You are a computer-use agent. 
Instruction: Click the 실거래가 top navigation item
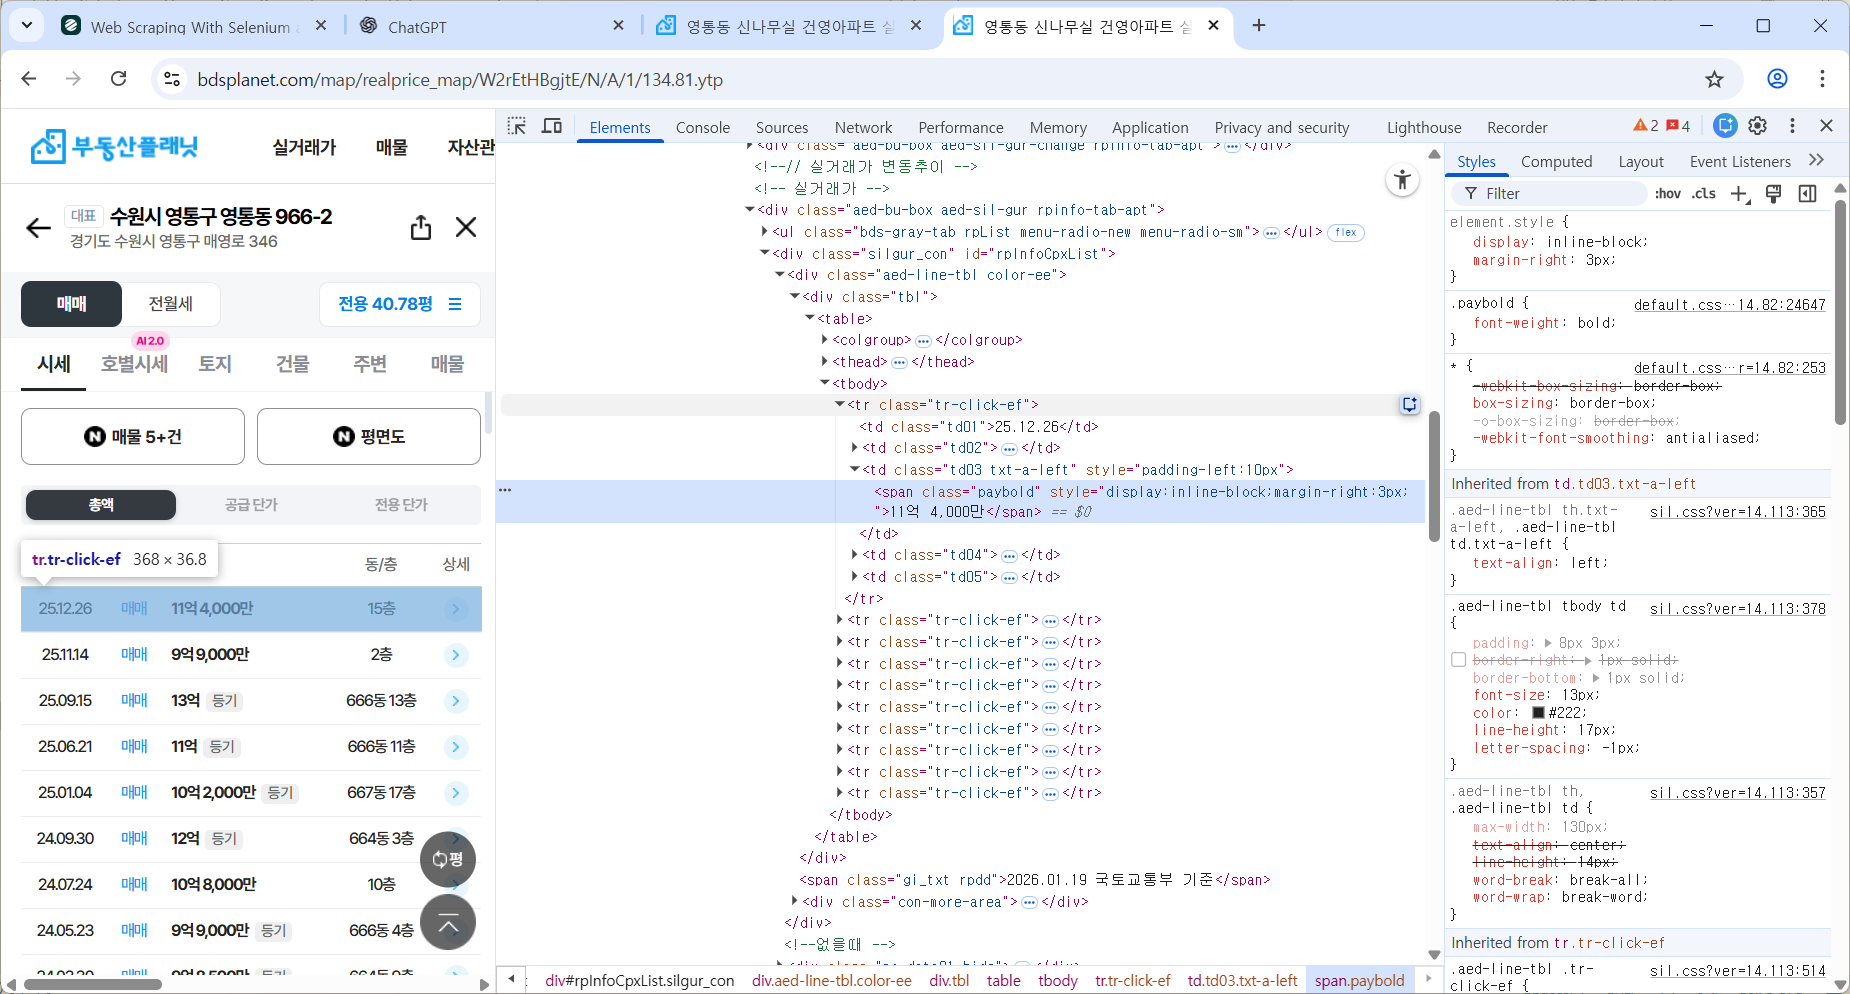[x=304, y=147]
